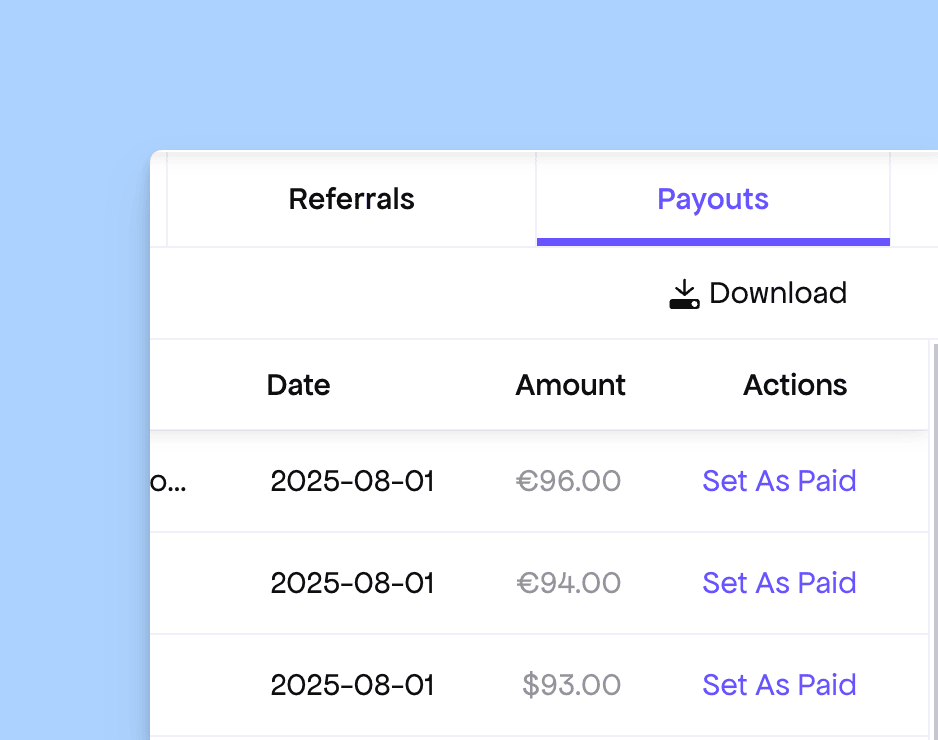Click the $93.00 amount cell

pos(571,685)
